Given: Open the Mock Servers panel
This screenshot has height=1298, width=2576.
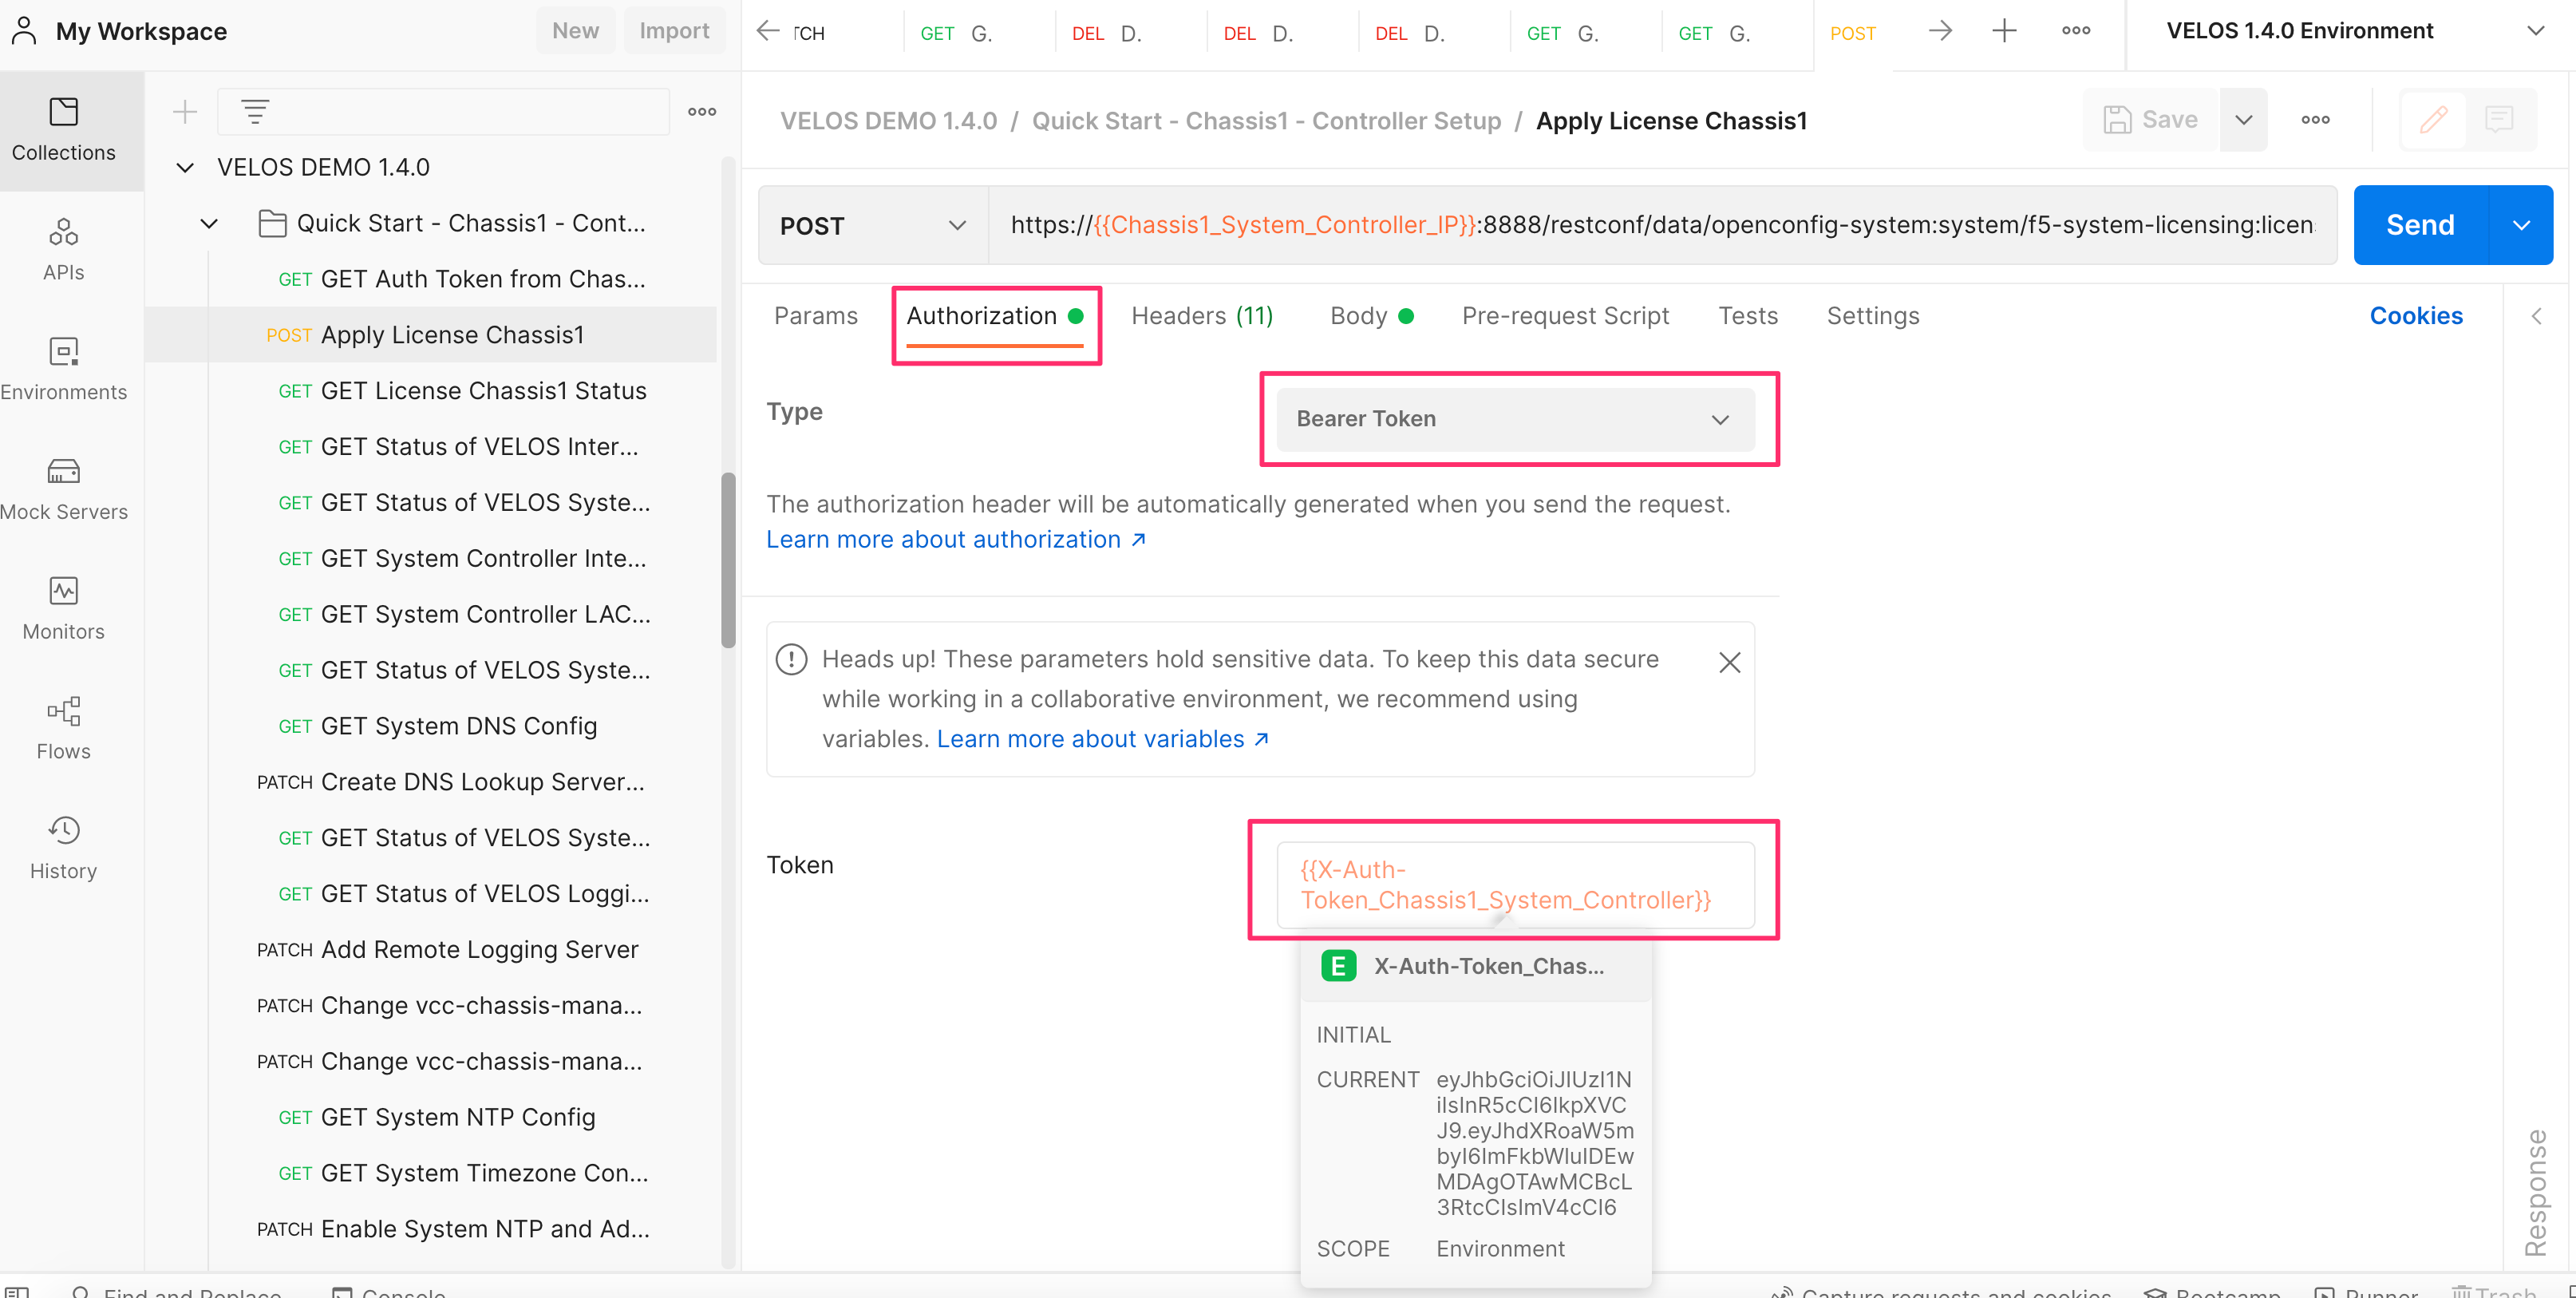Looking at the screenshot, I should click(x=63, y=490).
